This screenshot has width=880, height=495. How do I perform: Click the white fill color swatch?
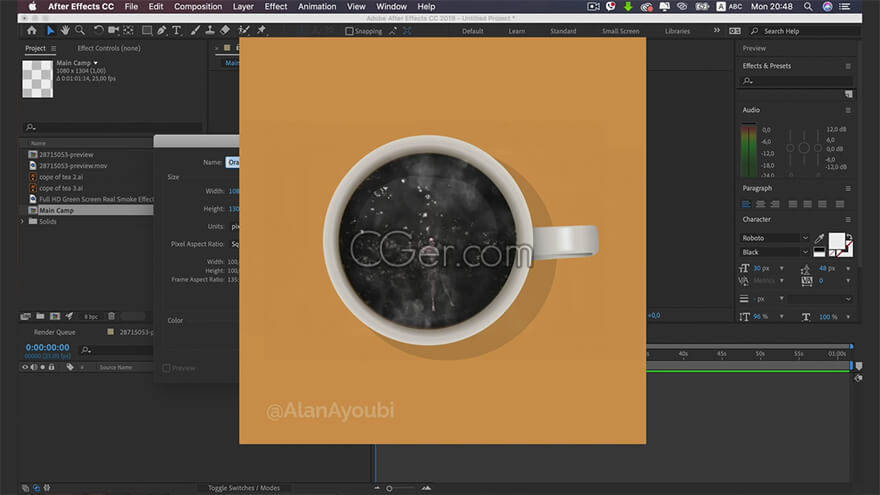pyautogui.click(x=836, y=241)
